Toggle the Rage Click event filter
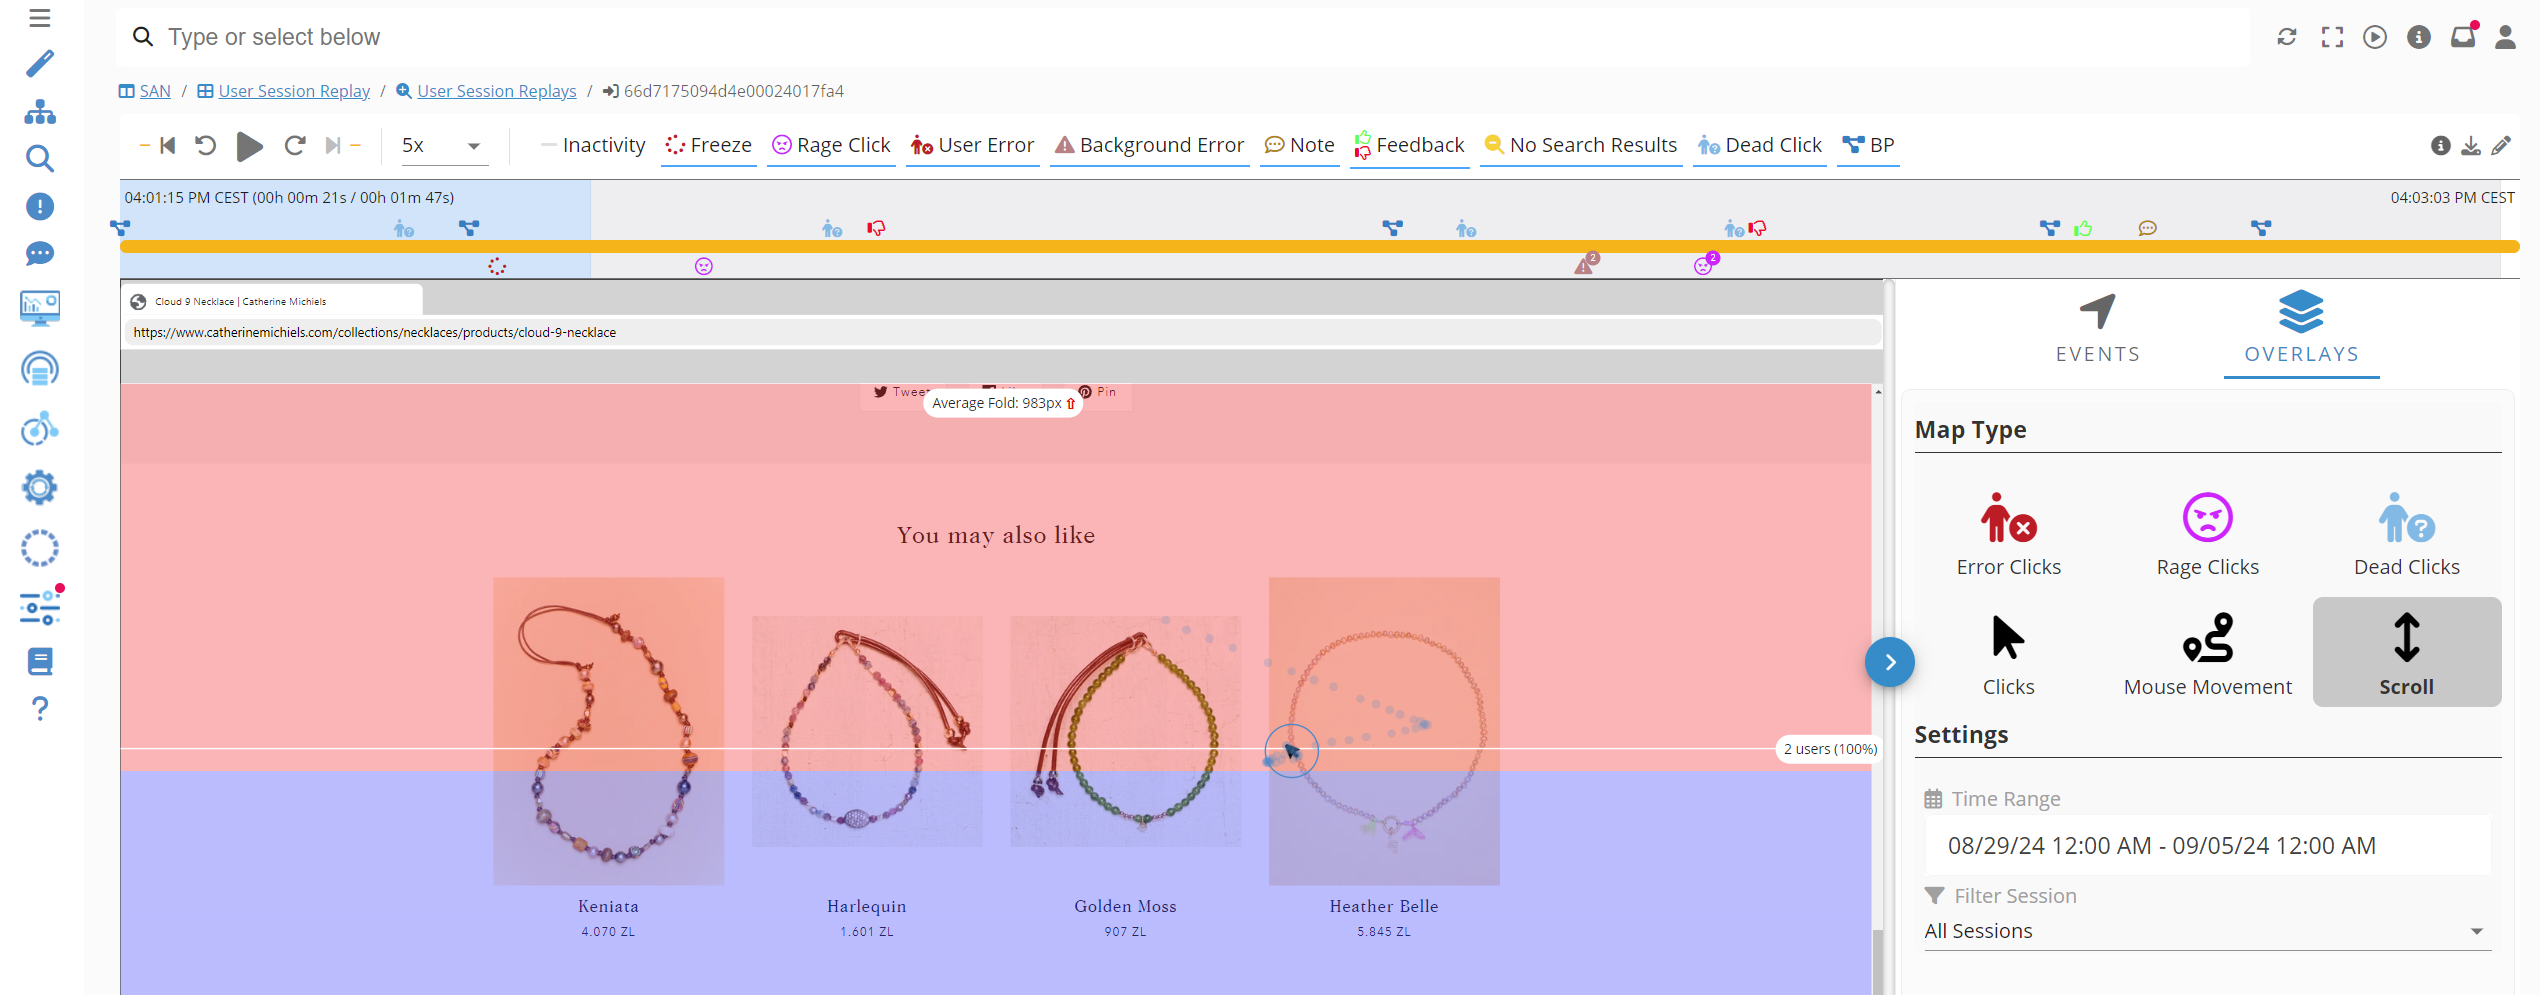Screen dimensions: 2540x995 [831, 145]
